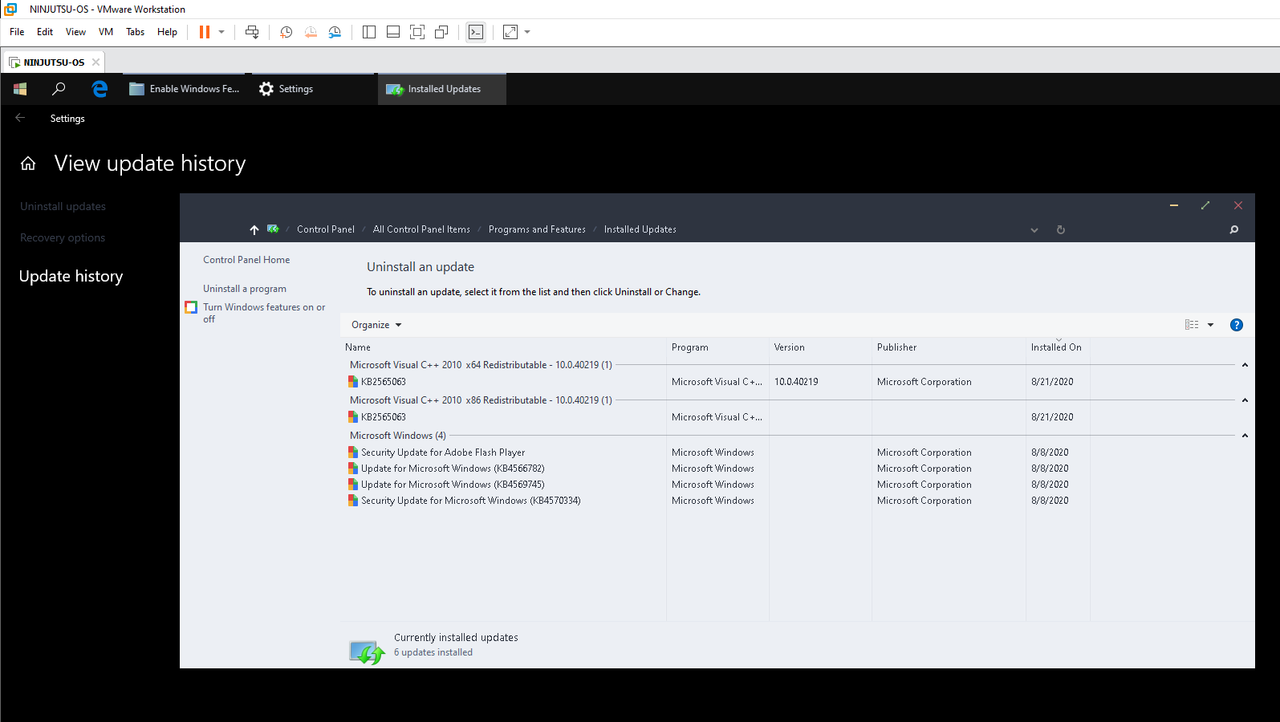Toggle the thumbnail bar icon

pos(393,32)
